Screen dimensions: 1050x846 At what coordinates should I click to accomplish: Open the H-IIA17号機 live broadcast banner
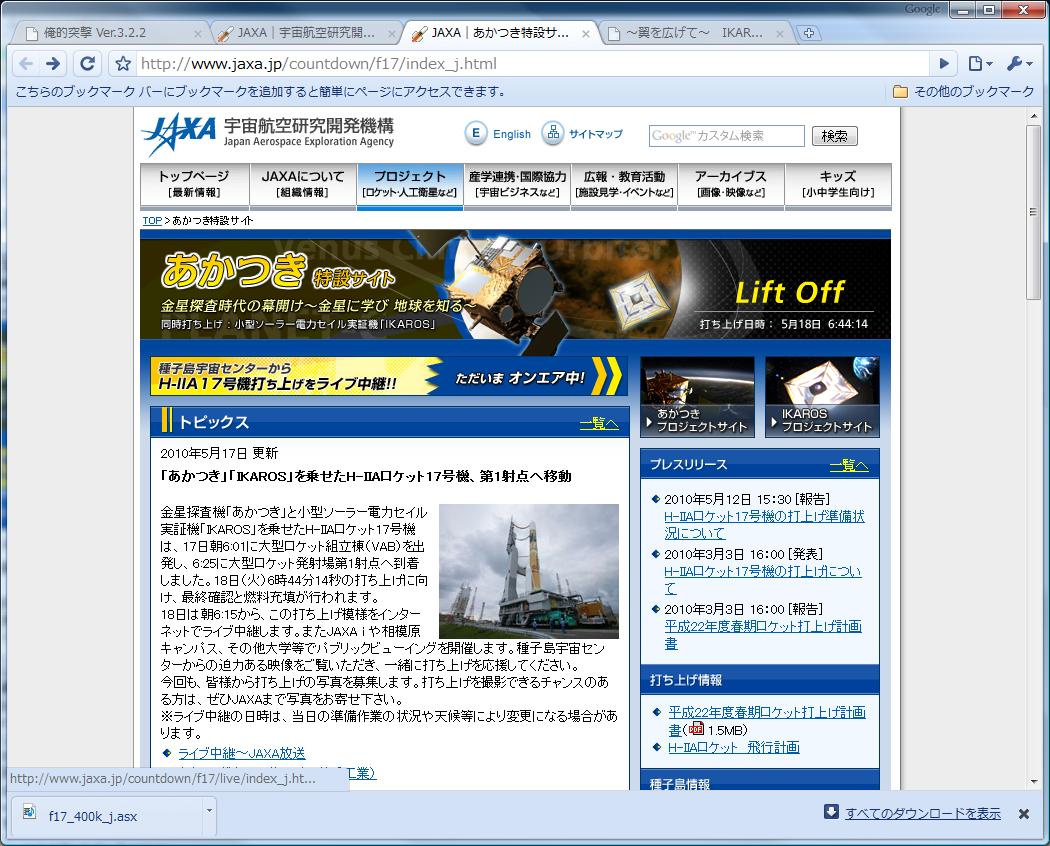(388, 376)
